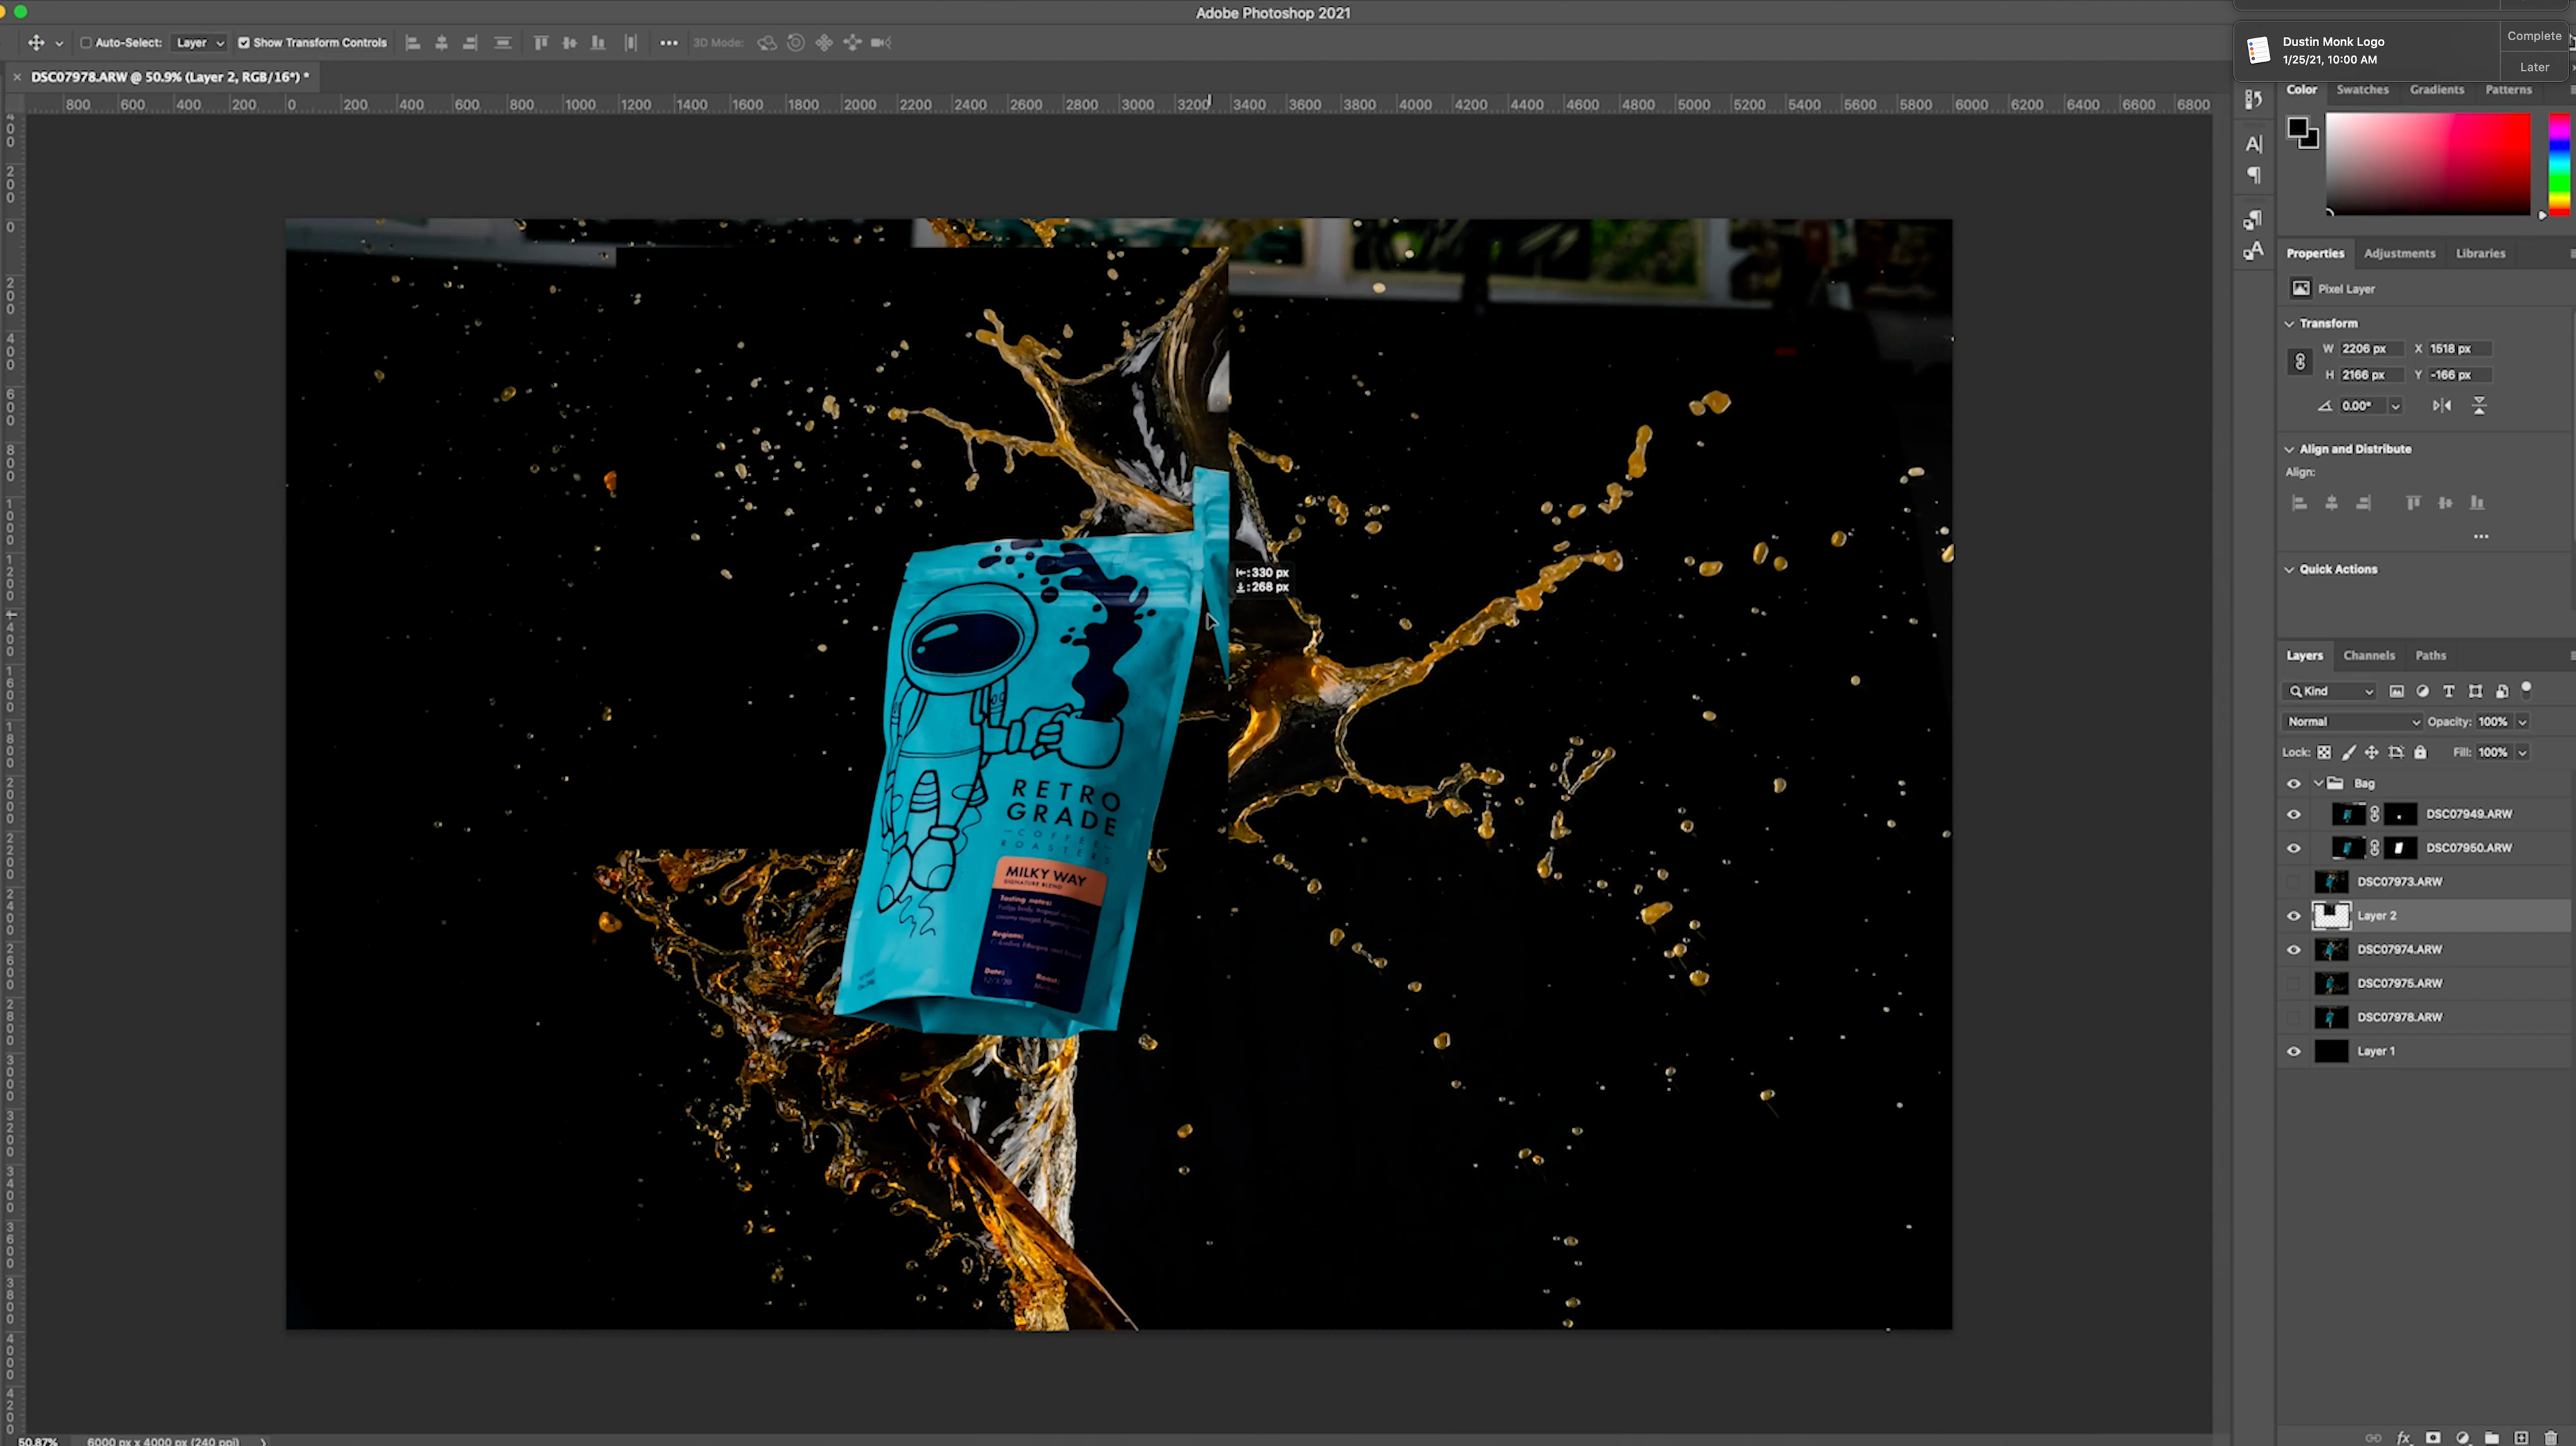
Task: Toggle visibility of Layer 2
Action: pos(2294,915)
